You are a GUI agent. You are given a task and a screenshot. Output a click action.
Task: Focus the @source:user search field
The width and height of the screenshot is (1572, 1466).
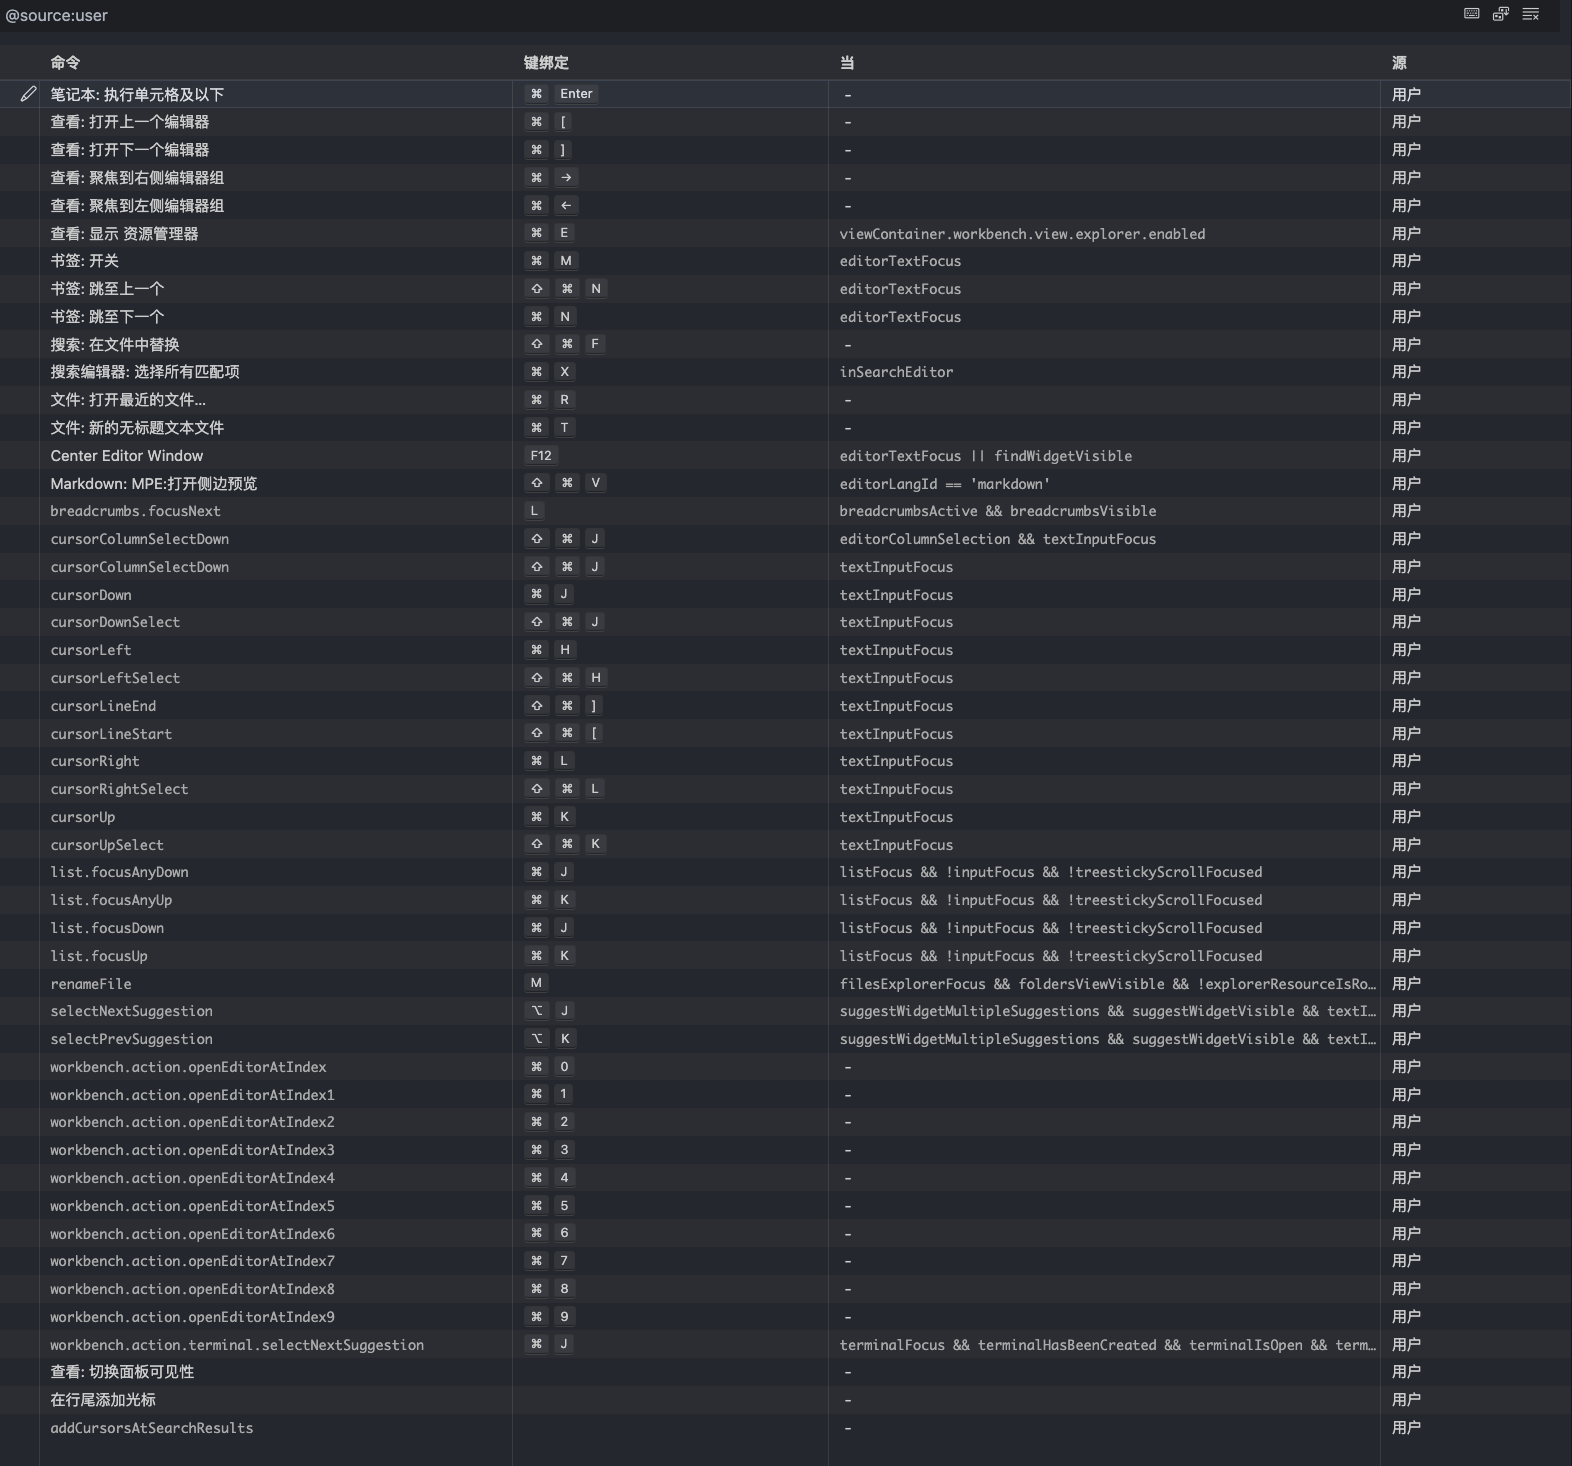click(728, 15)
